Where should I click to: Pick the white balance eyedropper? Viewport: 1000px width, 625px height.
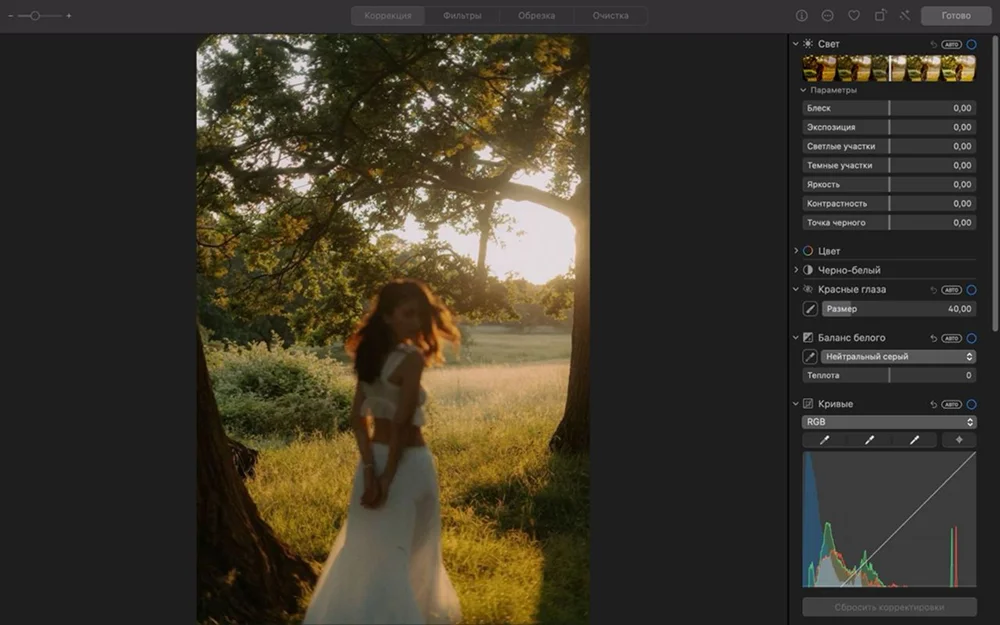(810, 356)
